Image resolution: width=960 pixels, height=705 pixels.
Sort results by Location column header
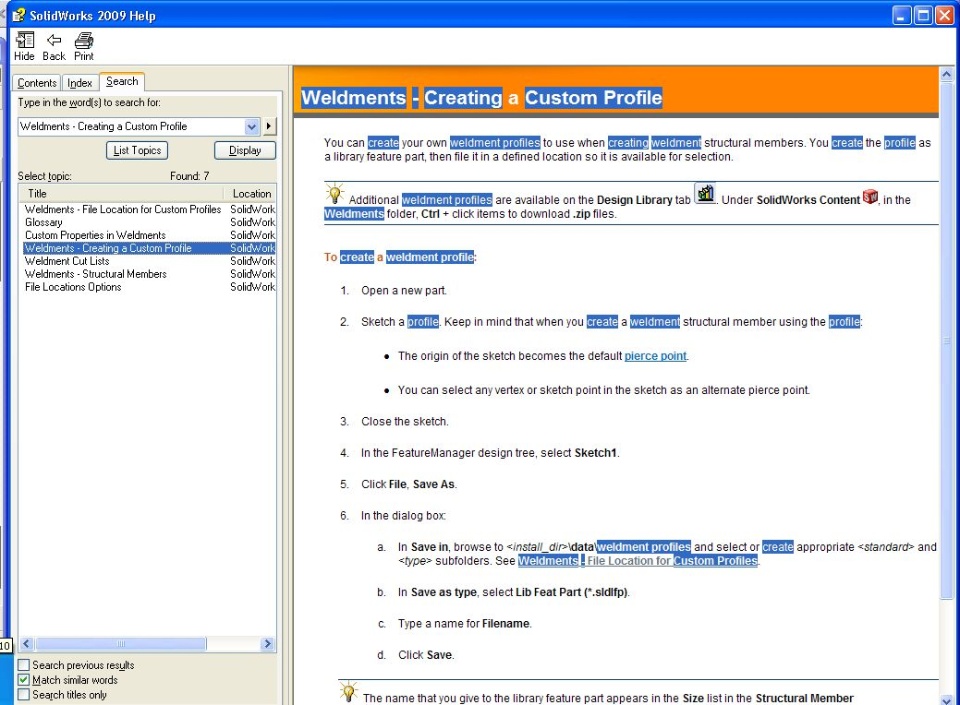[x=250, y=193]
